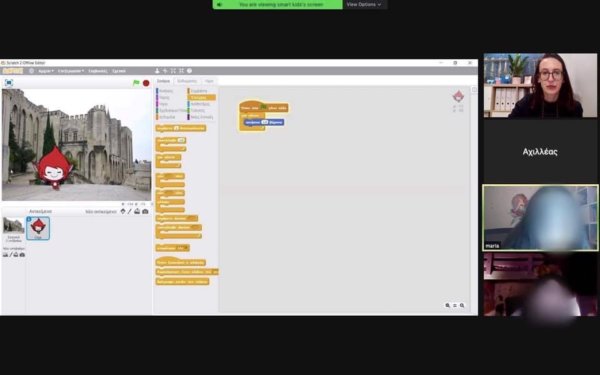Switch the stage to full screen mode
Viewport: 600px width, 375px height.
(x=9, y=83)
